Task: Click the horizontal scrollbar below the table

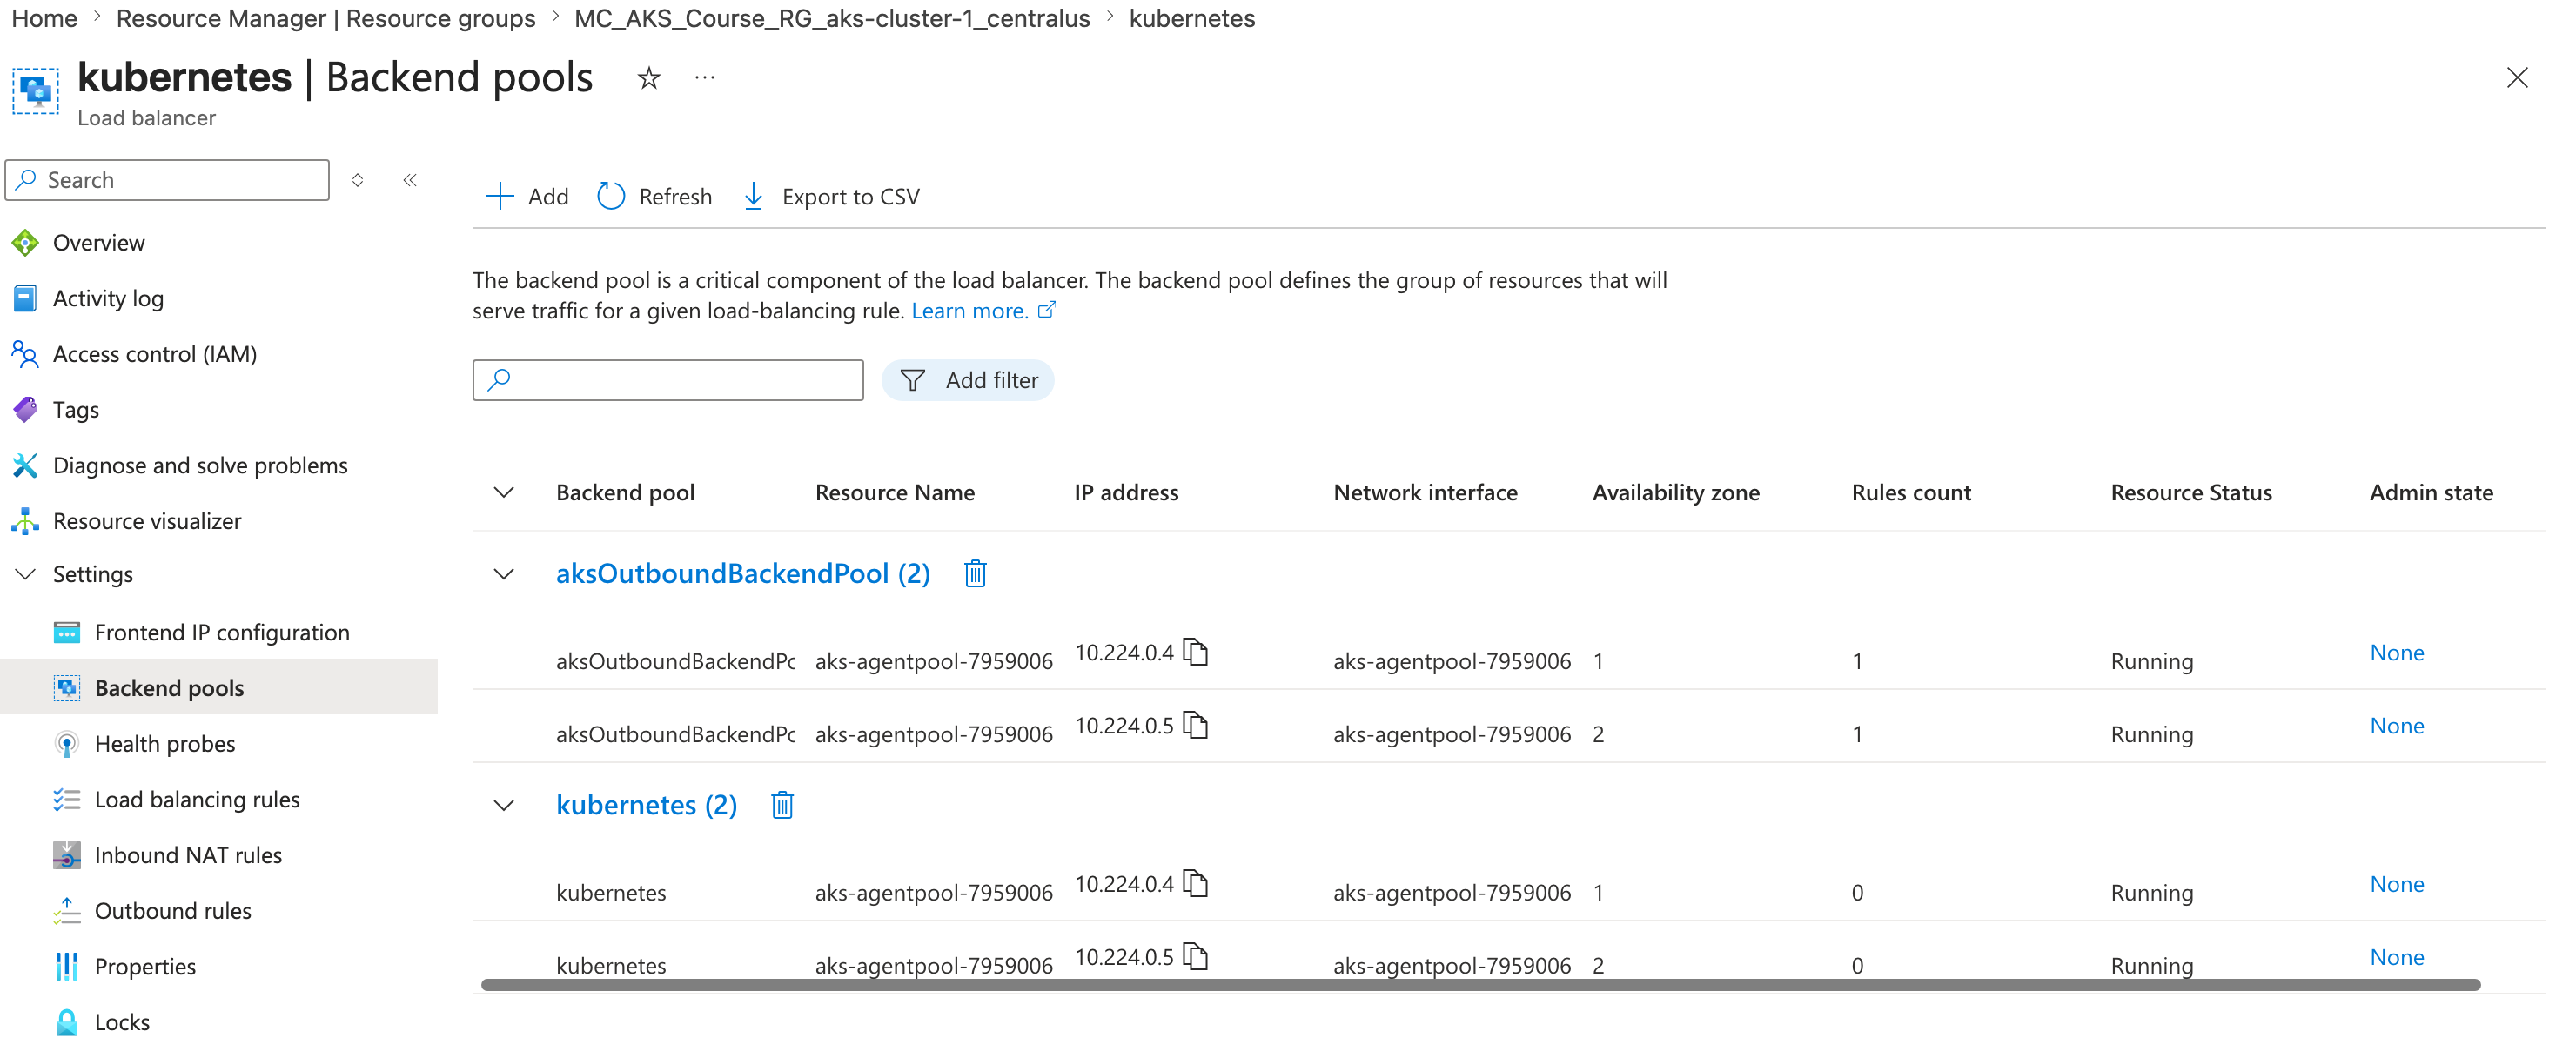Action: (x=1480, y=985)
